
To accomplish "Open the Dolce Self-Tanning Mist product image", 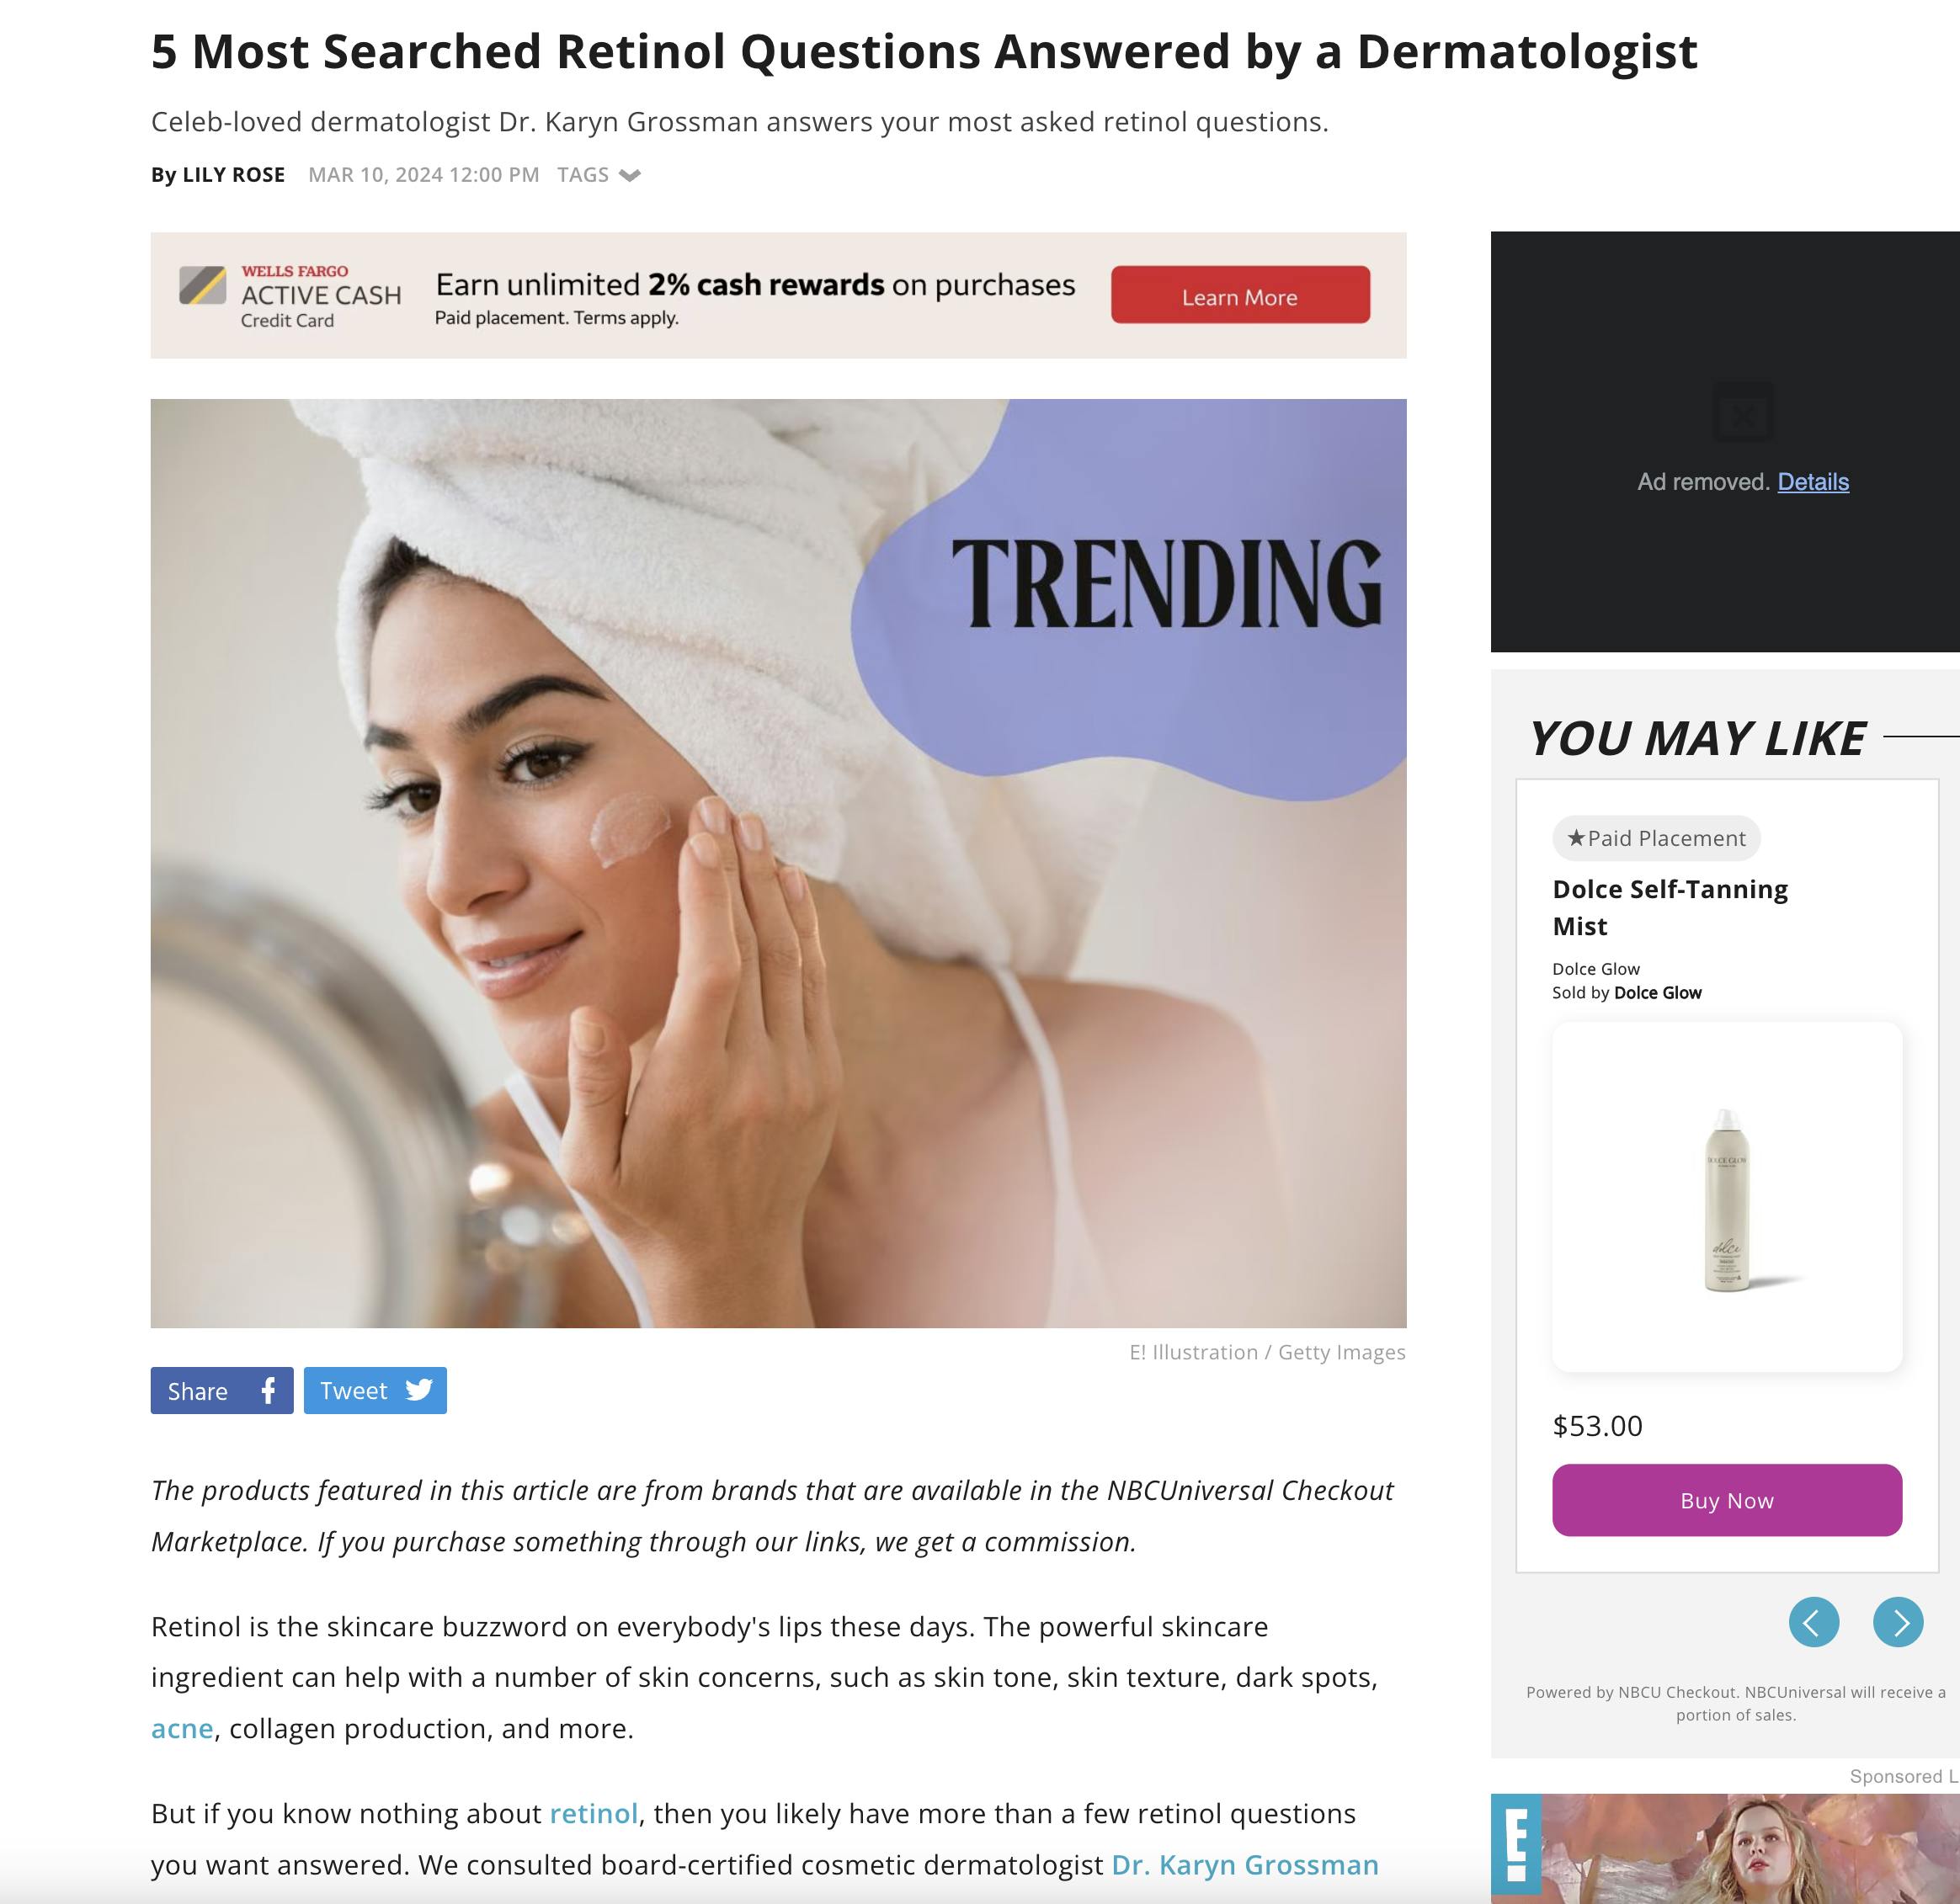I will pyautogui.click(x=1726, y=1196).
